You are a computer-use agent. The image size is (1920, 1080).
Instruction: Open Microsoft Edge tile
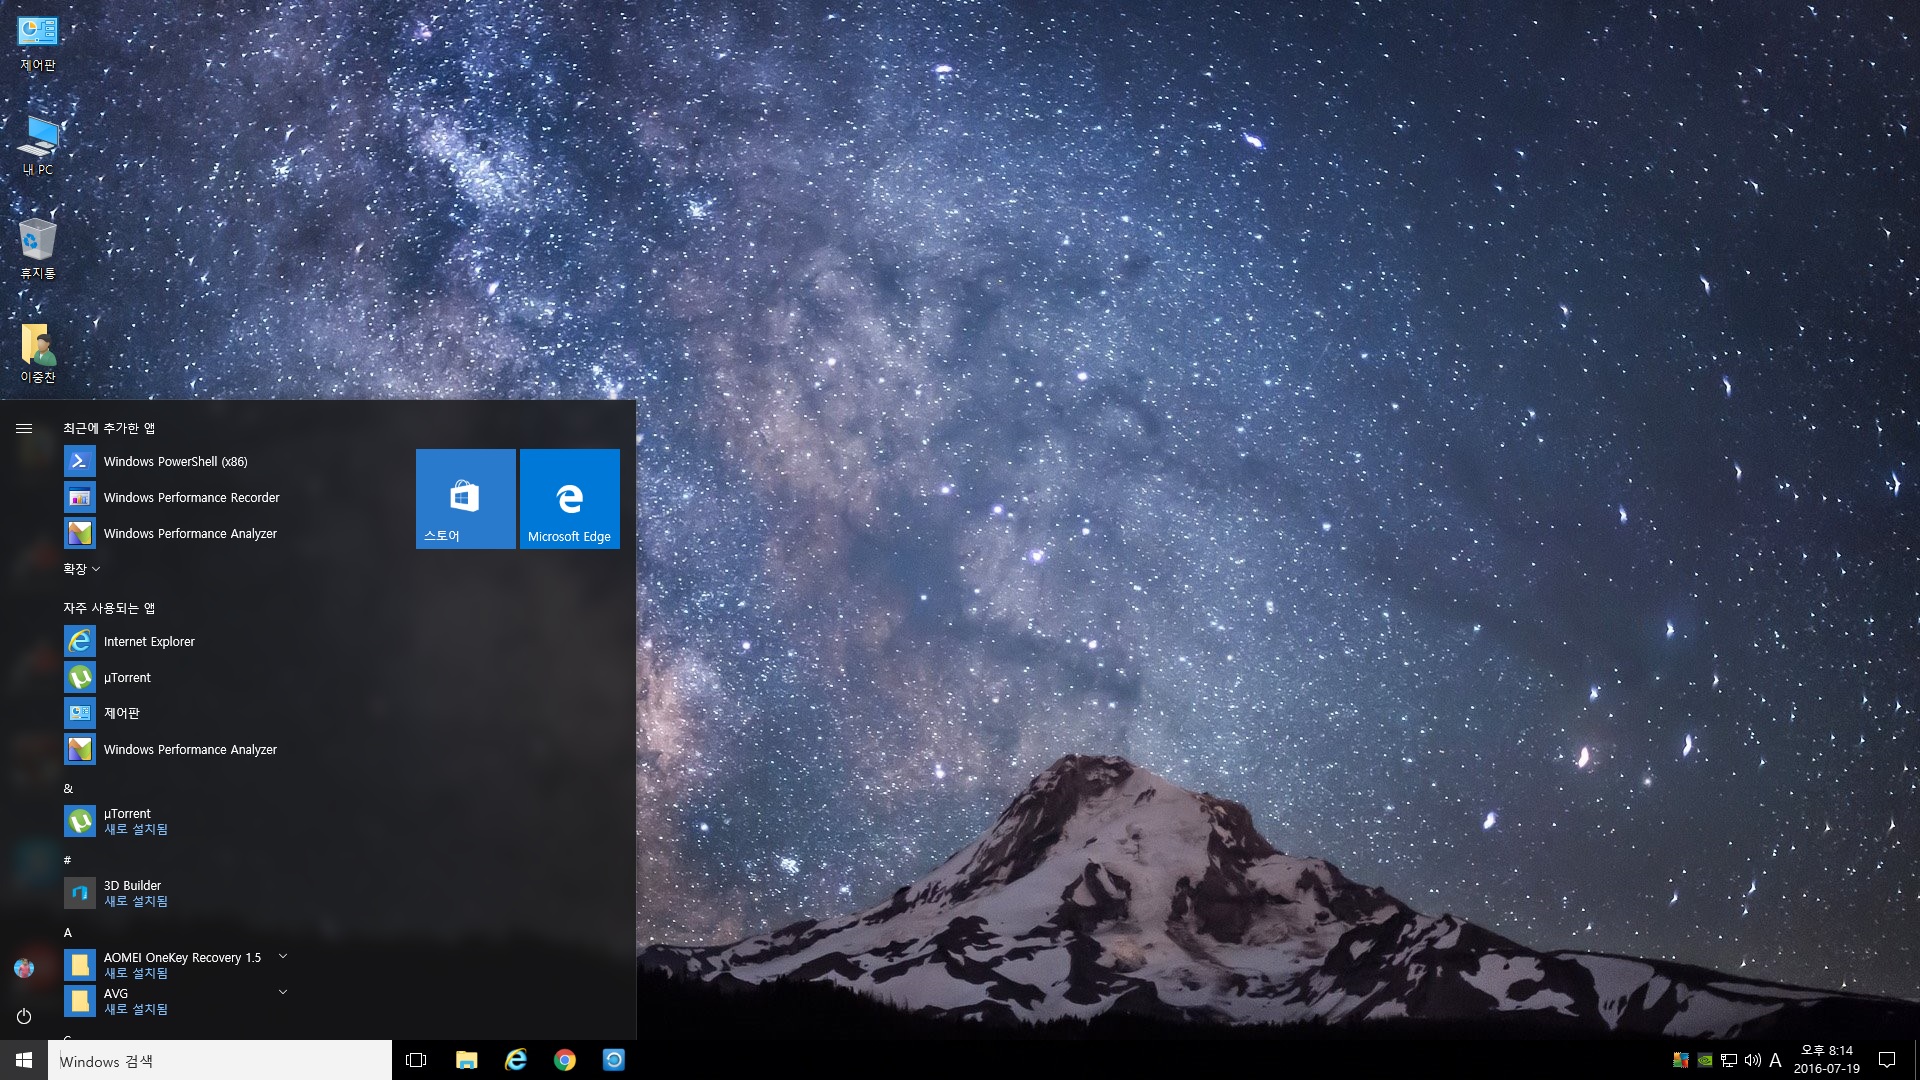pos(570,498)
